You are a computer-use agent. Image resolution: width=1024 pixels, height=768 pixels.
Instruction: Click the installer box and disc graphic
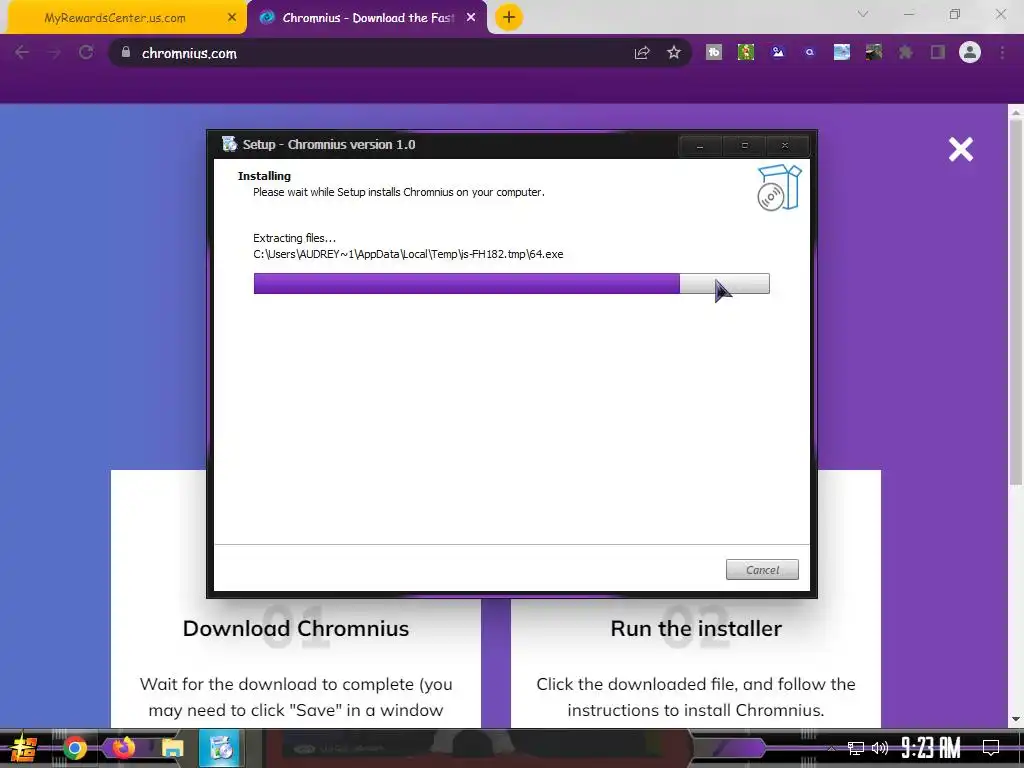(x=778, y=188)
